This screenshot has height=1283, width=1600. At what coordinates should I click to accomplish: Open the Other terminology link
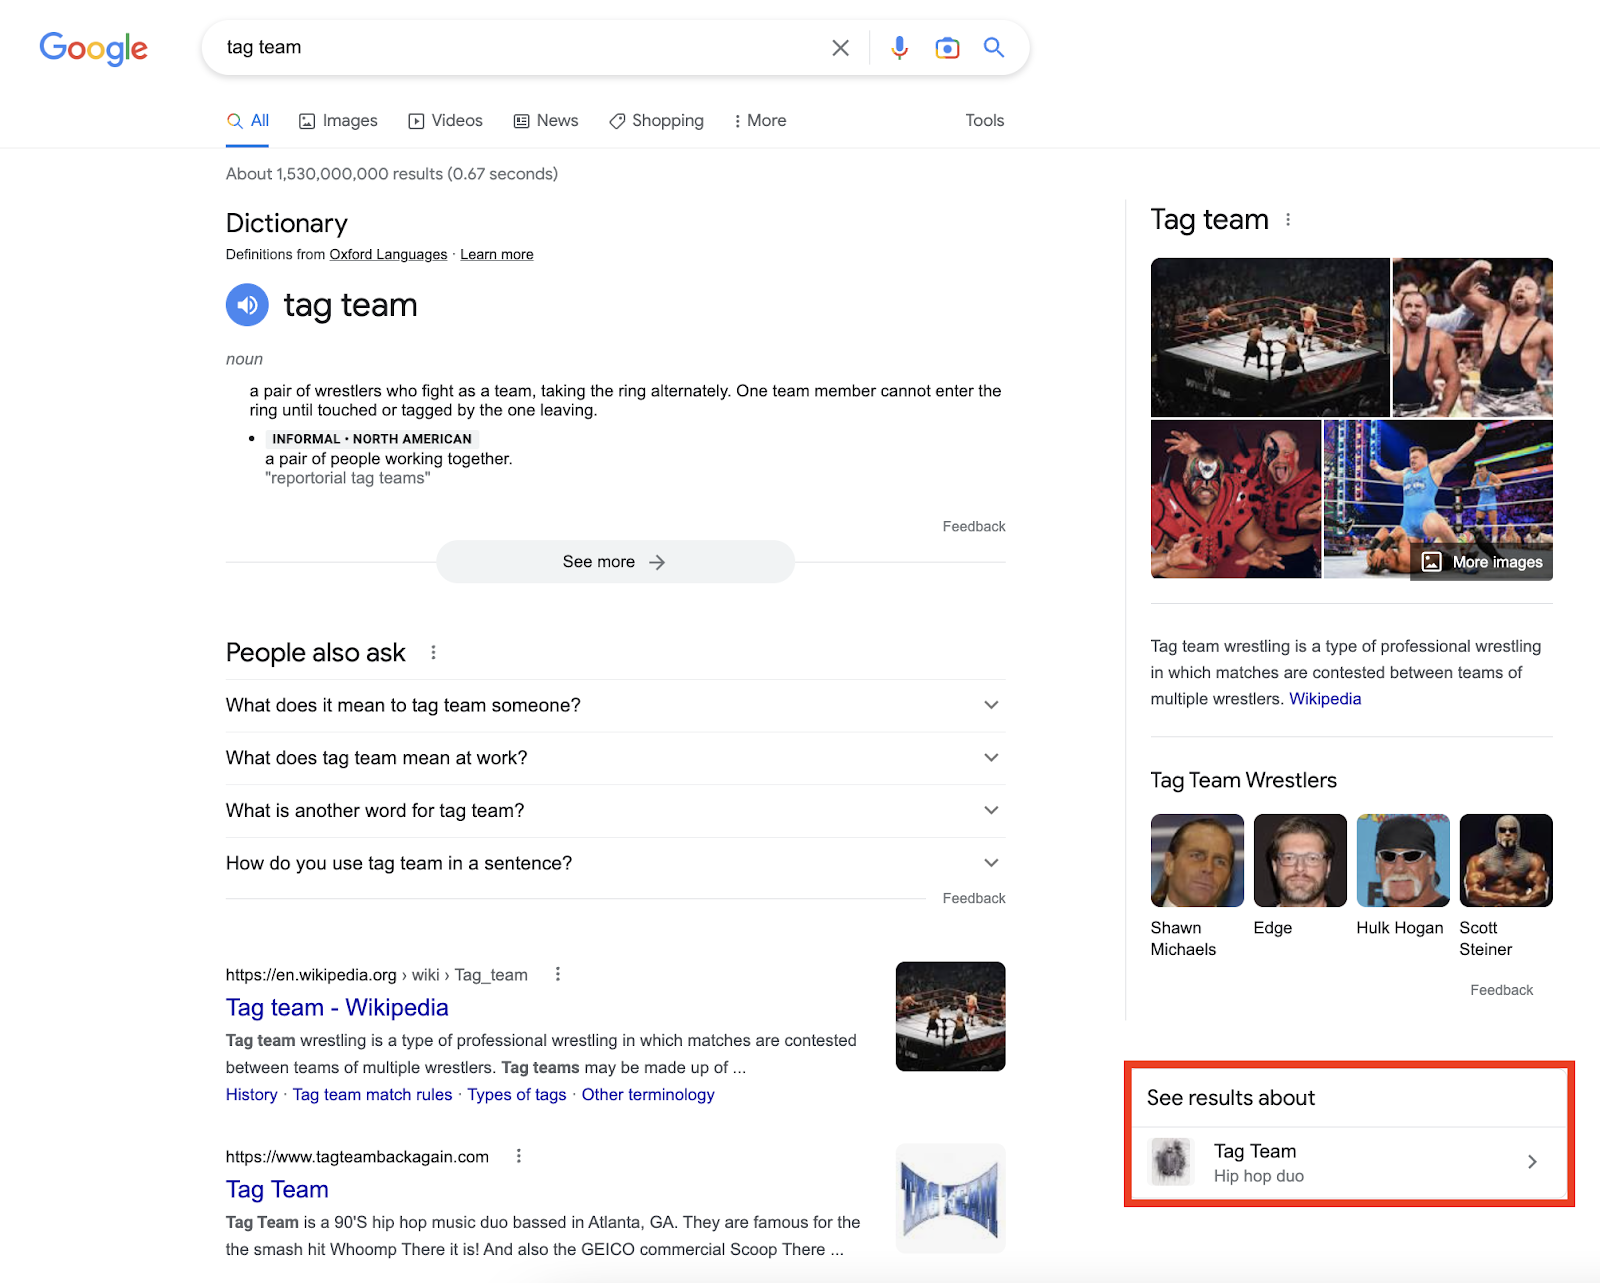click(x=648, y=1095)
